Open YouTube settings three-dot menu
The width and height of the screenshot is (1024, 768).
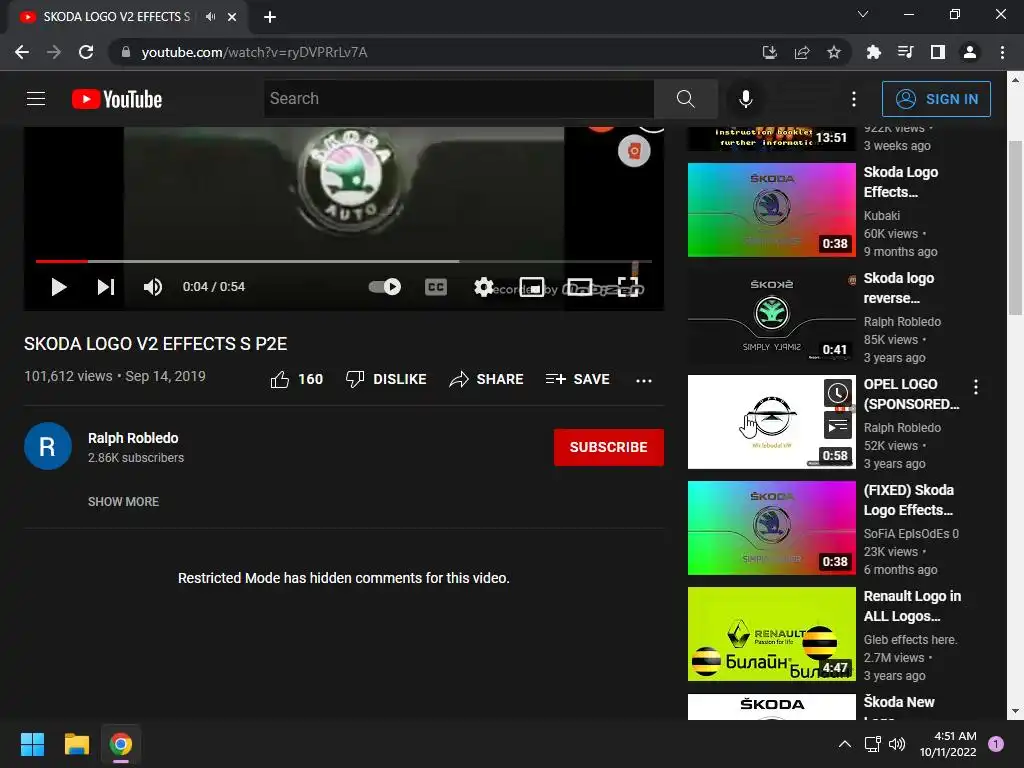(x=854, y=99)
